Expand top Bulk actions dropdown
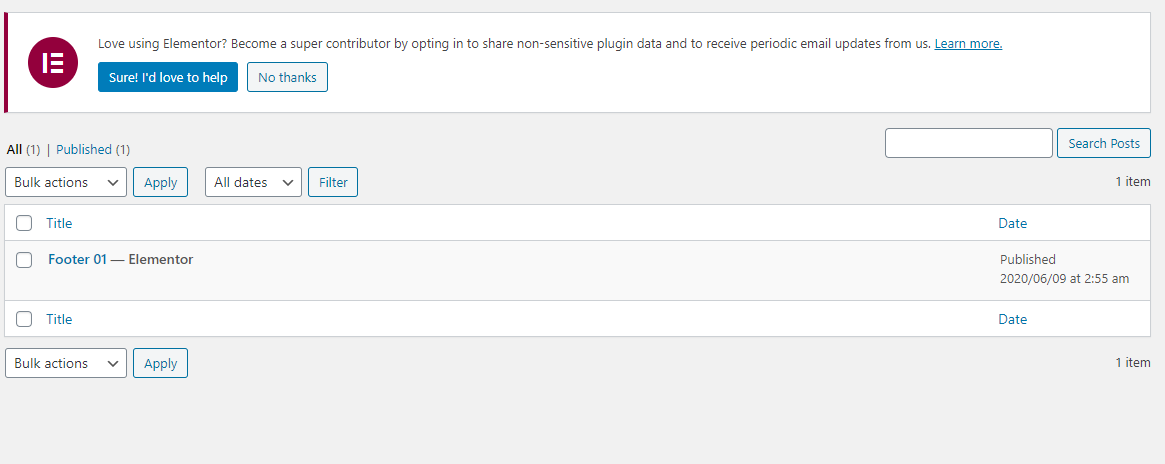 coord(66,182)
